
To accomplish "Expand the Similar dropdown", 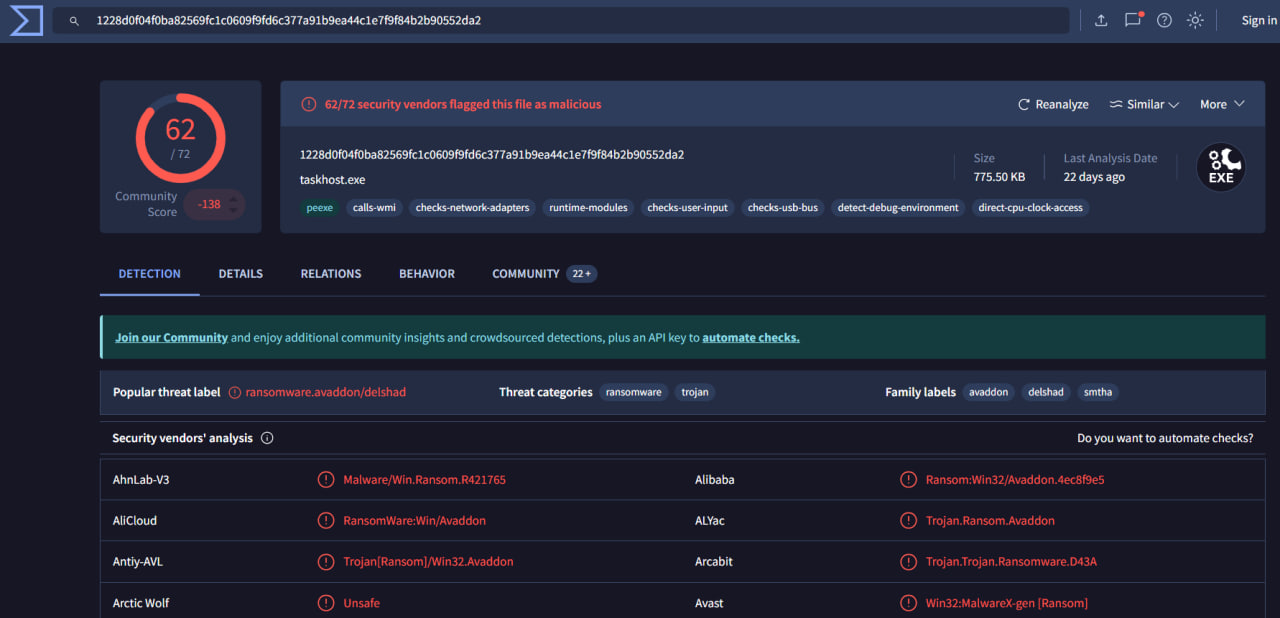I will tap(1144, 104).
